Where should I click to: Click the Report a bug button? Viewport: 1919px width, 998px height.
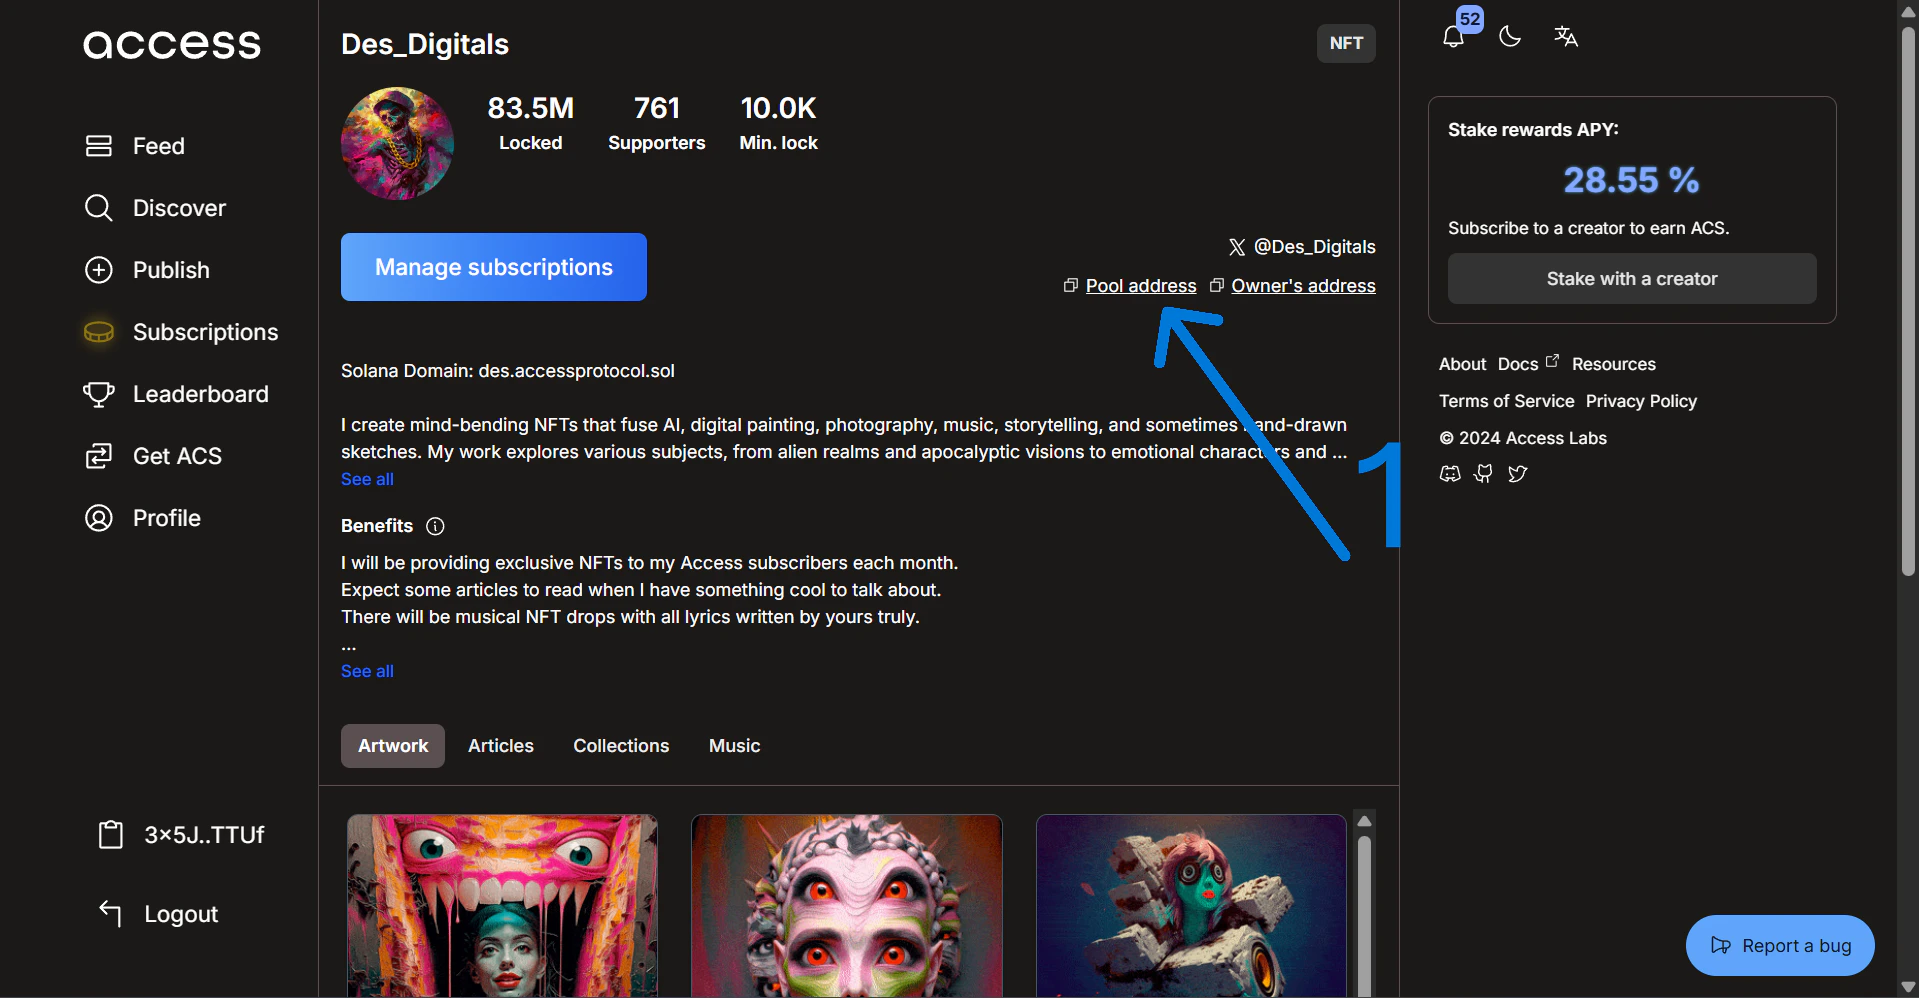[1780, 945]
